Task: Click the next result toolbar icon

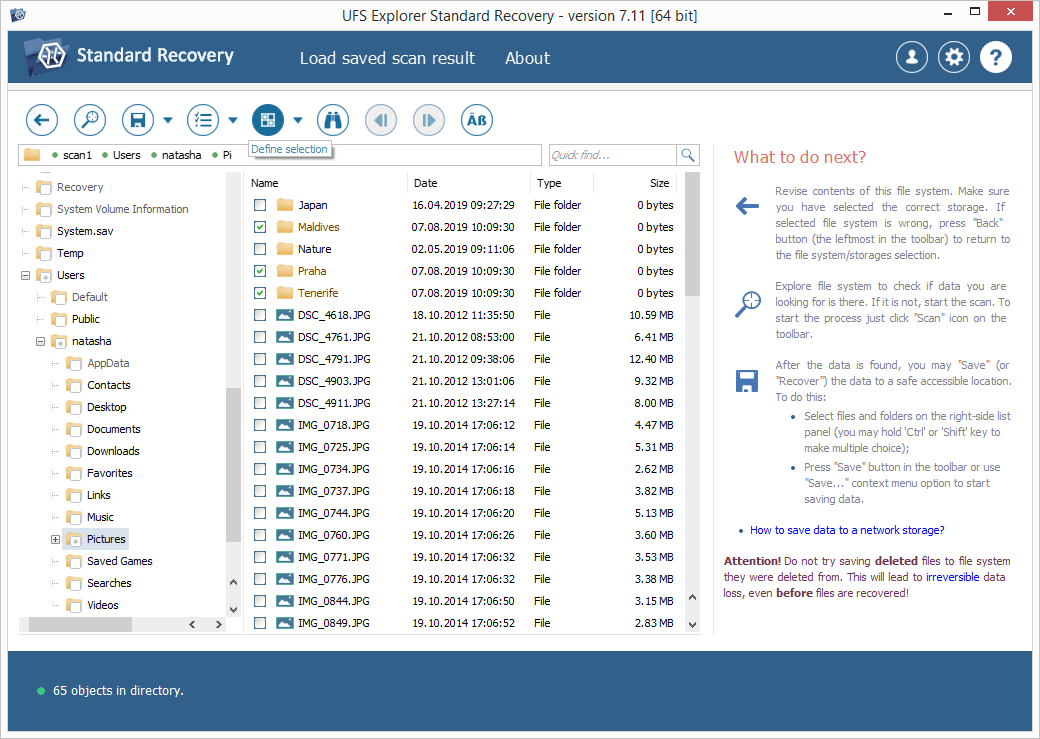Action: coord(429,120)
